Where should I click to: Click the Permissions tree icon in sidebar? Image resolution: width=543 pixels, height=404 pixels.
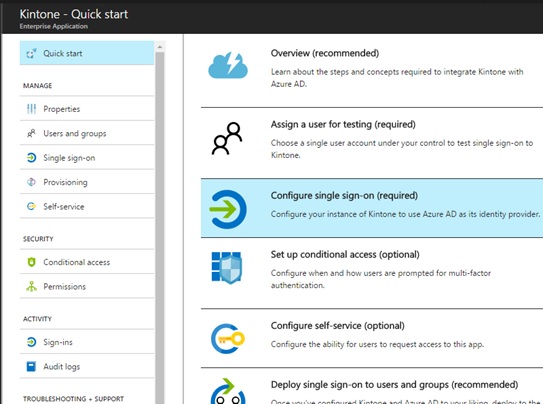[x=31, y=286]
